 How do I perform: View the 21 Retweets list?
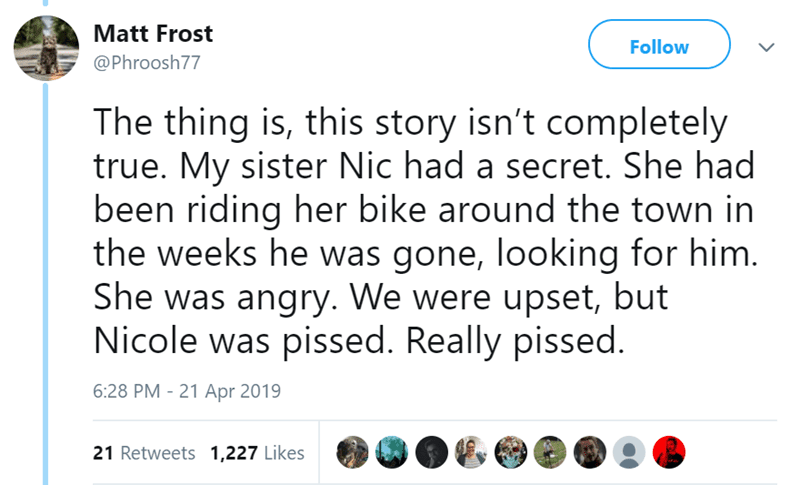click(x=143, y=452)
